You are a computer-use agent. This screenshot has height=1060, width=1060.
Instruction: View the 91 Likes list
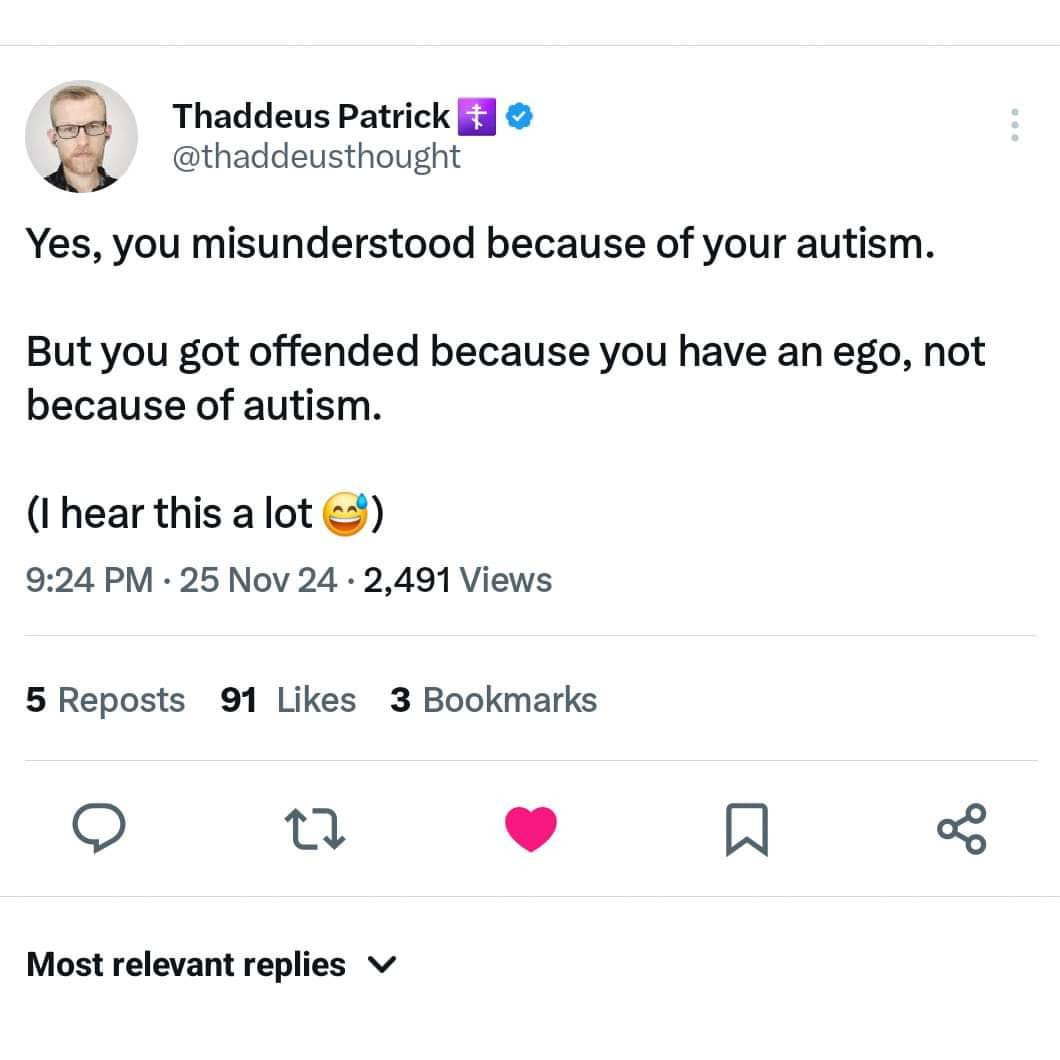point(288,700)
